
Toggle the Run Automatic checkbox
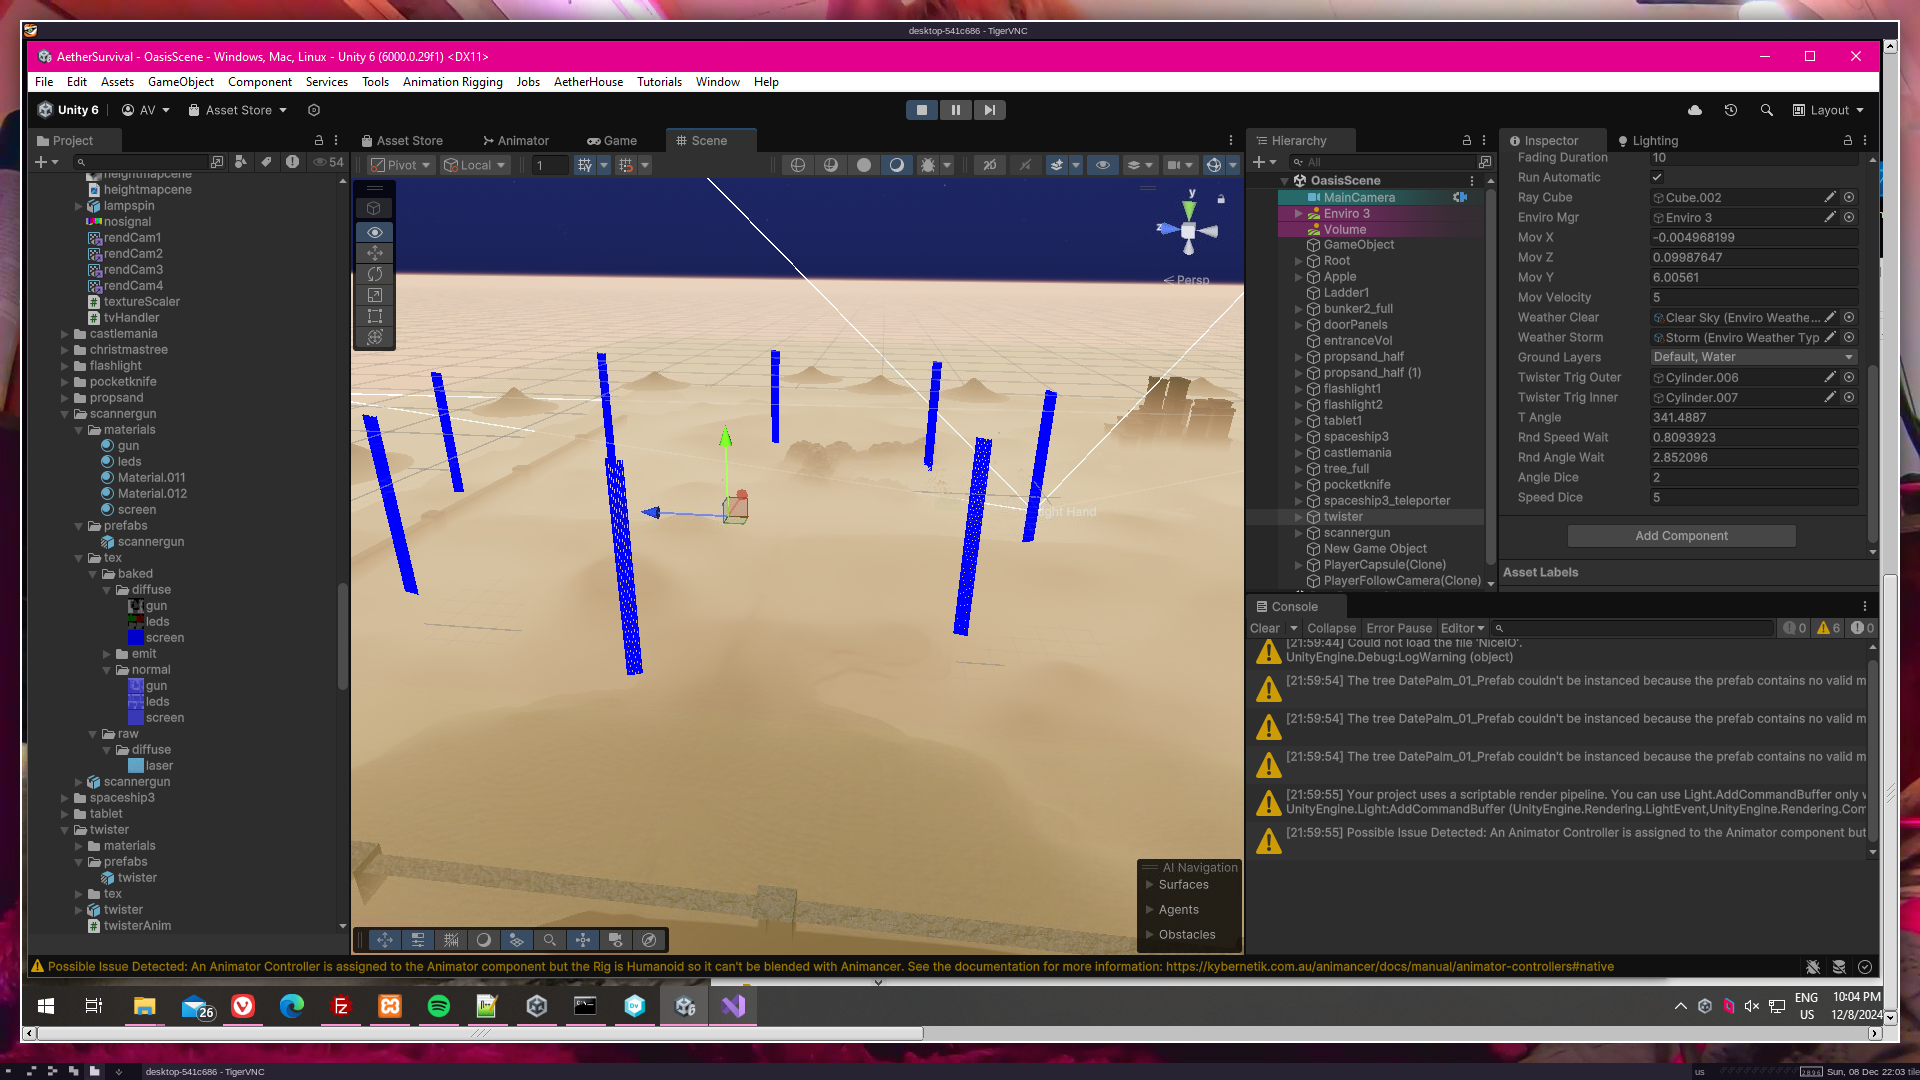pyautogui.click(x=1657, y=177)
